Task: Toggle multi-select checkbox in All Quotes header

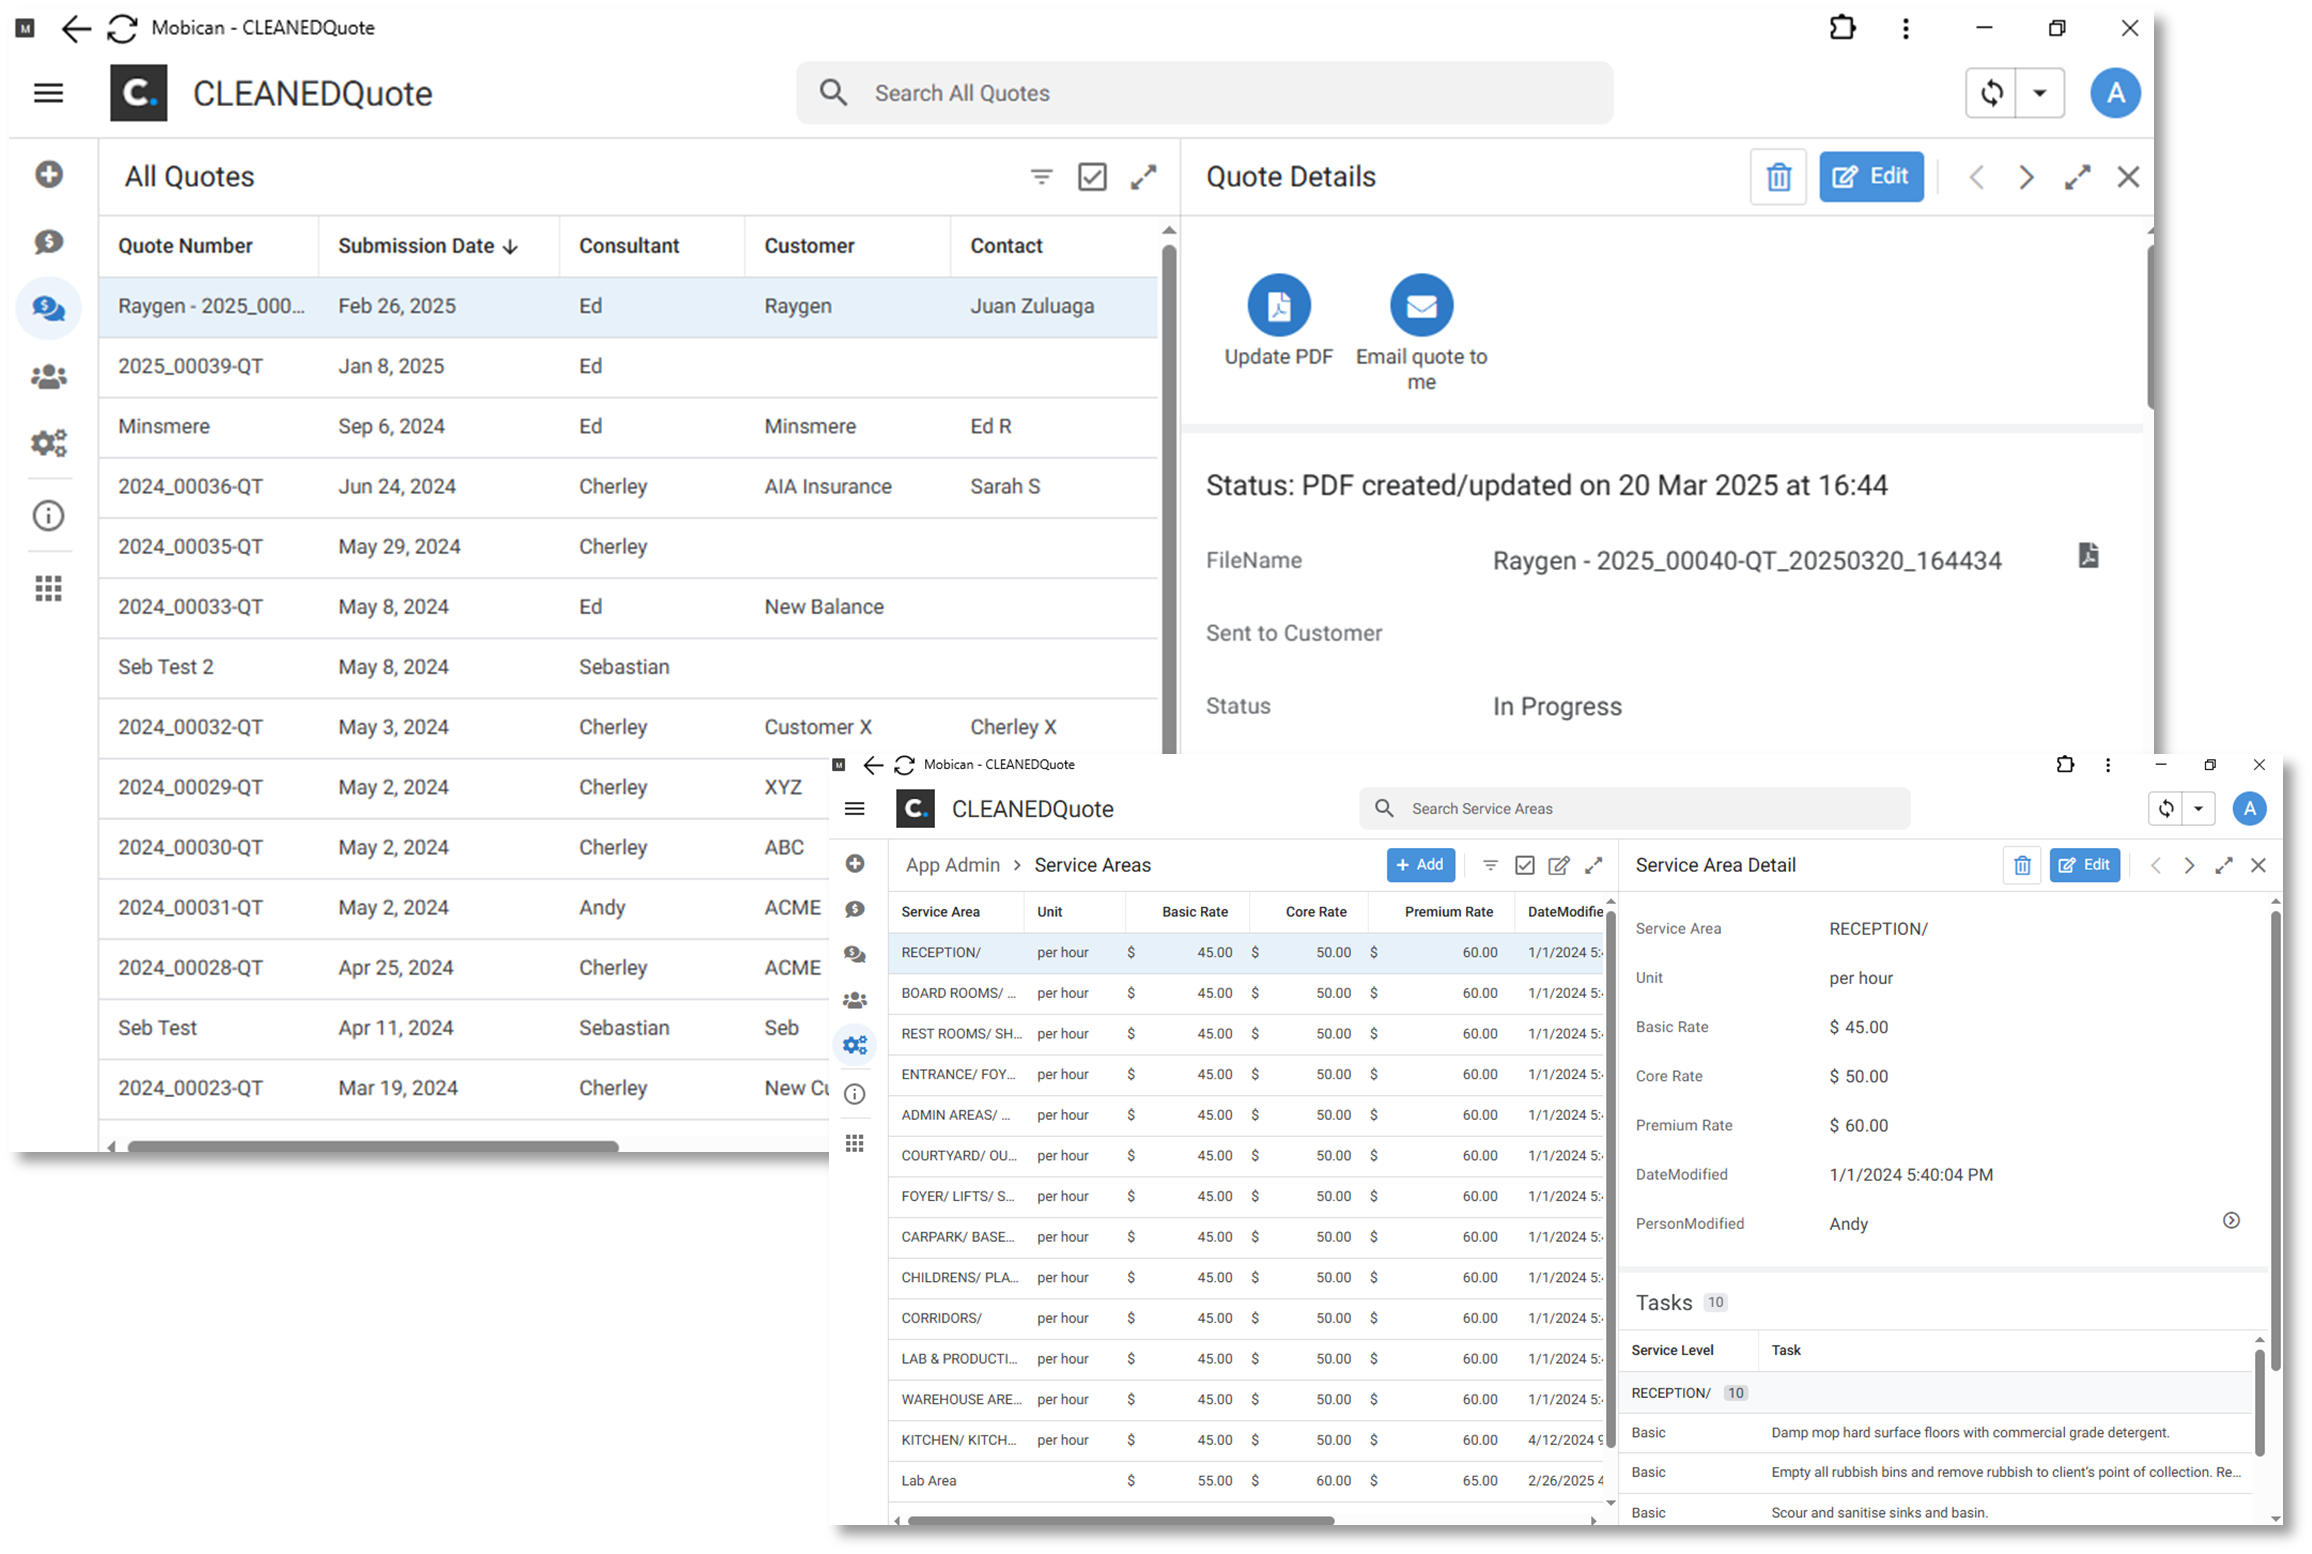Action: (1092, 177)
